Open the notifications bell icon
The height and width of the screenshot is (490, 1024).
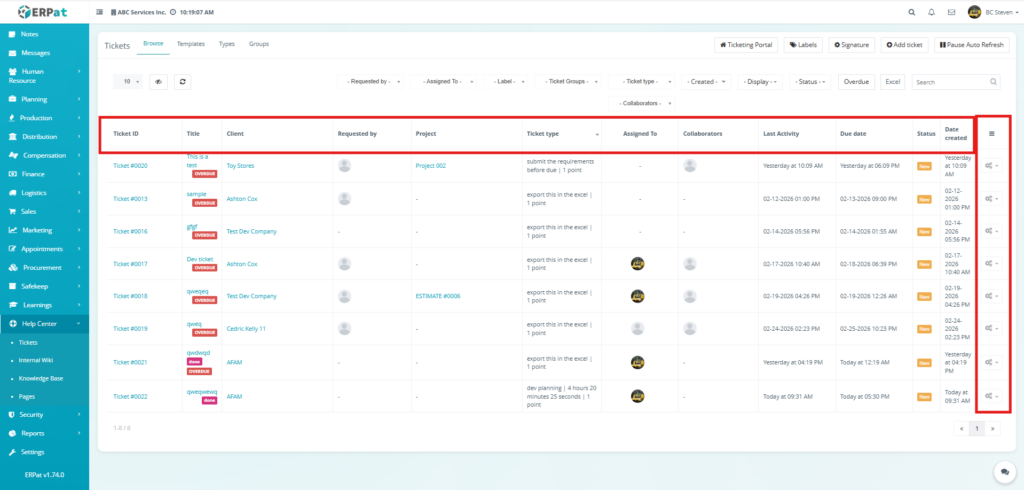point(932,12)
